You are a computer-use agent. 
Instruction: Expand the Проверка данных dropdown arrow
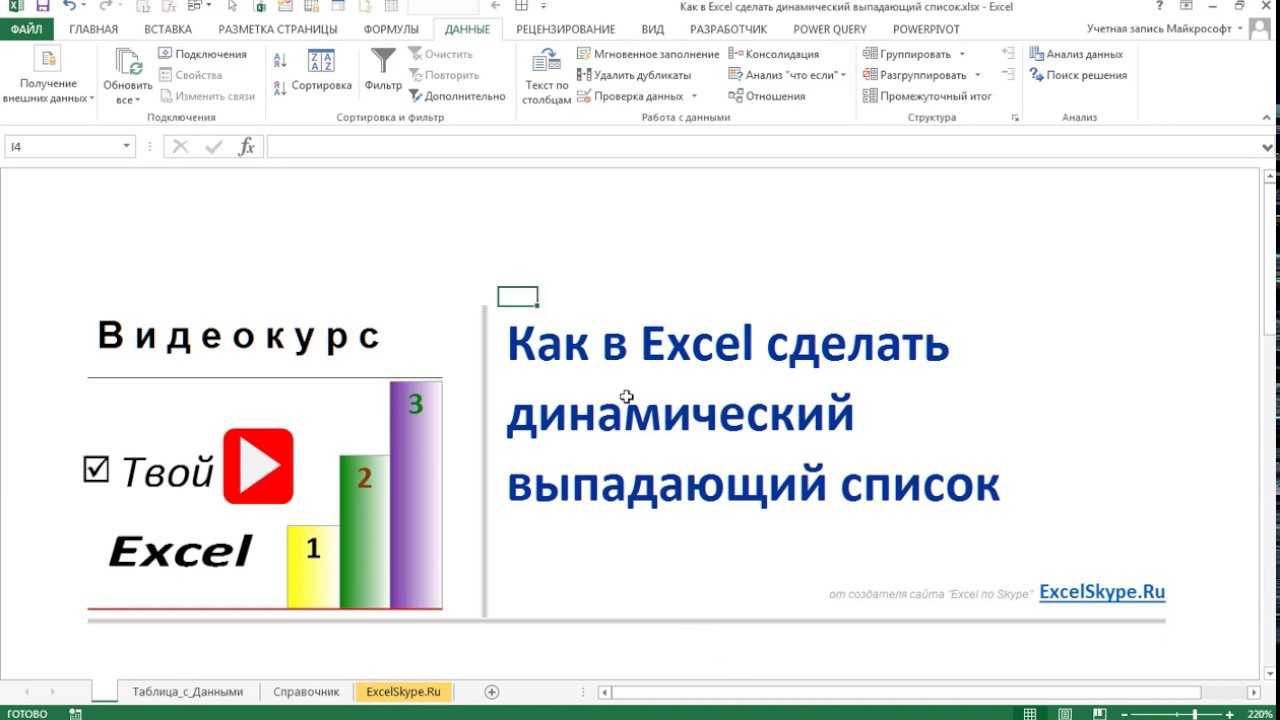pyautogui.click(x=694, y=97)
